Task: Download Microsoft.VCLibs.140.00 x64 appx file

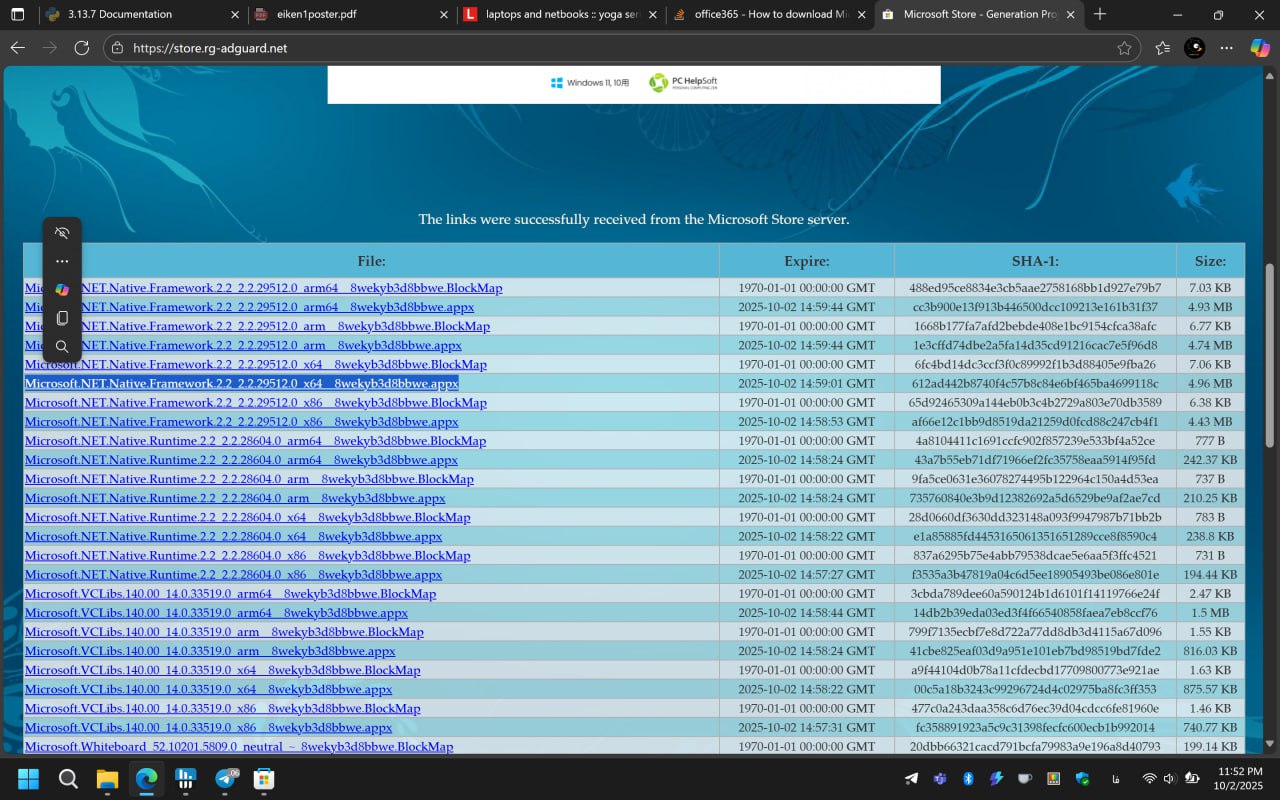Action: click(208, 689)
